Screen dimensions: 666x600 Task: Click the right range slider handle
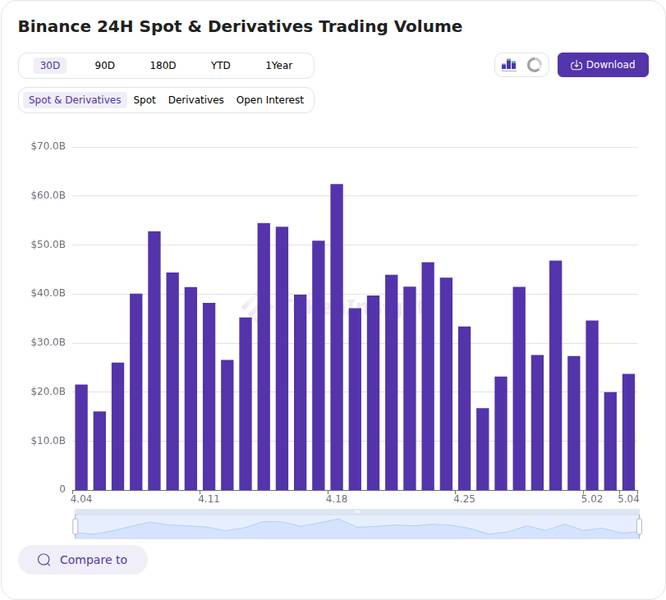click(639, 526)
